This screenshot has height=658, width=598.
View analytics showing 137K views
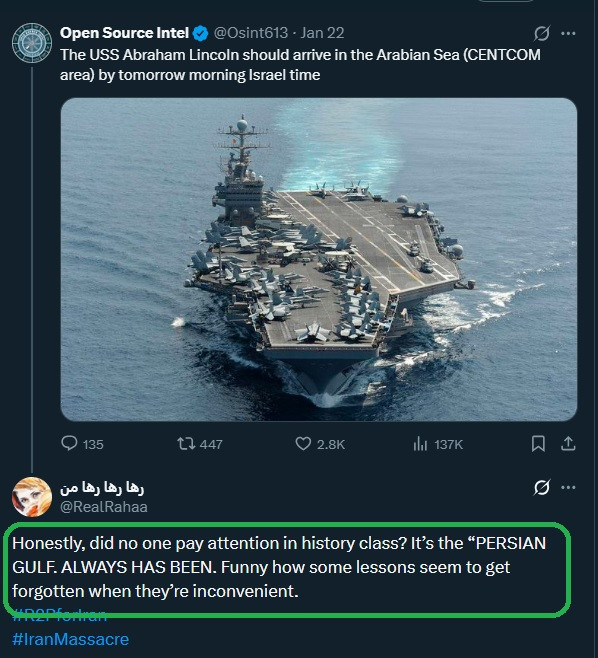(x=438, y=444)
